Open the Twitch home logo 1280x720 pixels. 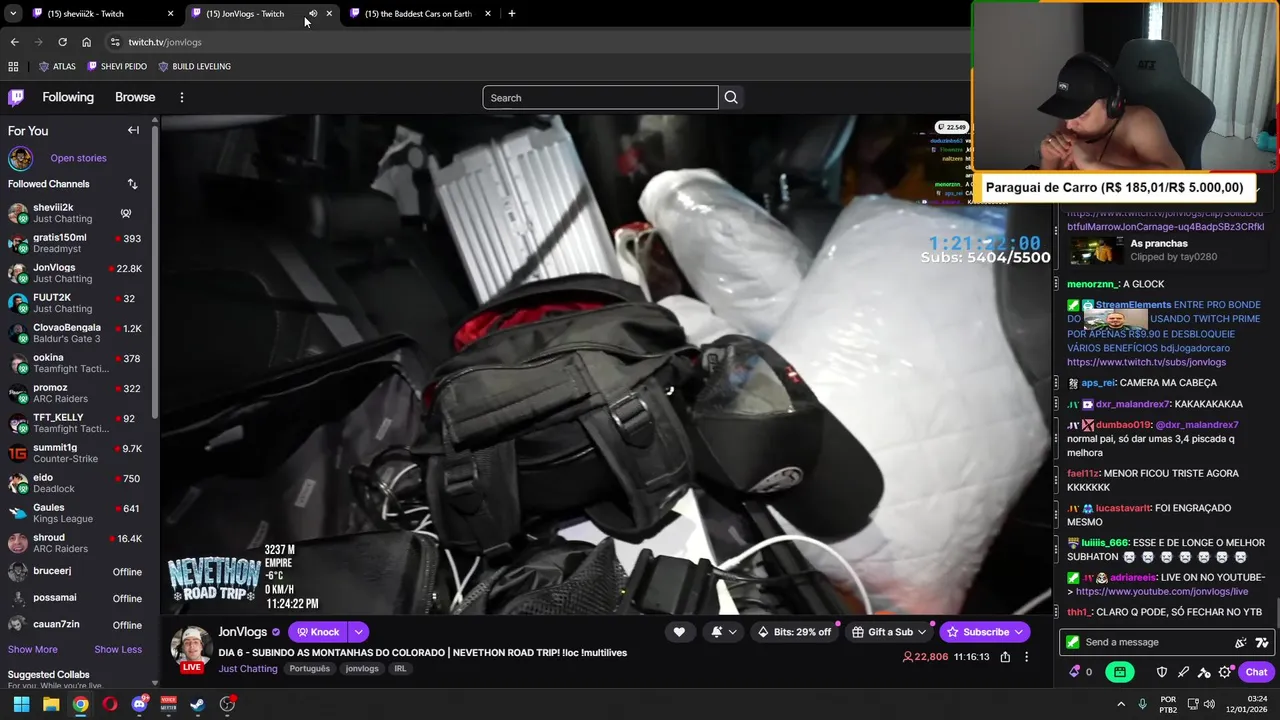(16, 97)
